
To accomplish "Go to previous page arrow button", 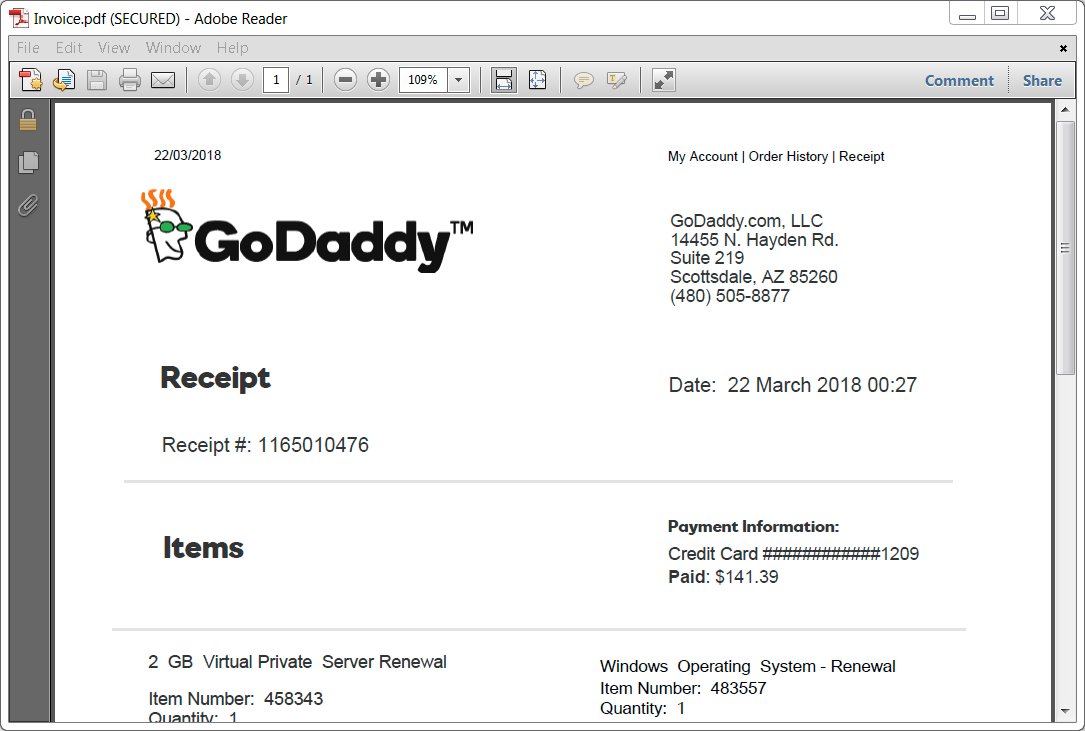I will (x=209, y=80).
